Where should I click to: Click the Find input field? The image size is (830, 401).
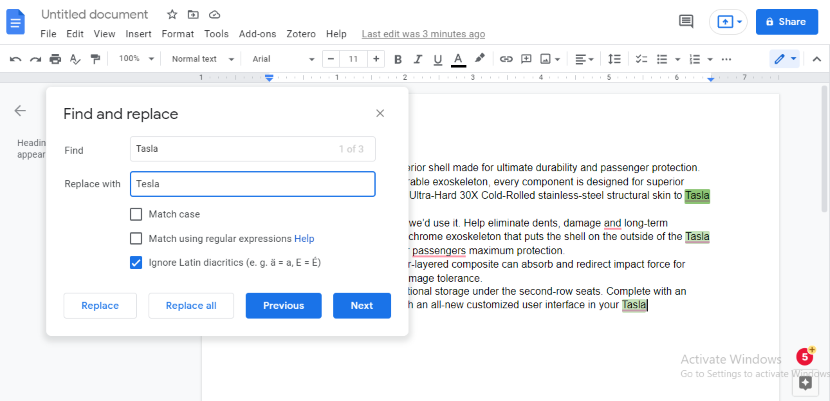pyautogui.click(x=253, y=149)
